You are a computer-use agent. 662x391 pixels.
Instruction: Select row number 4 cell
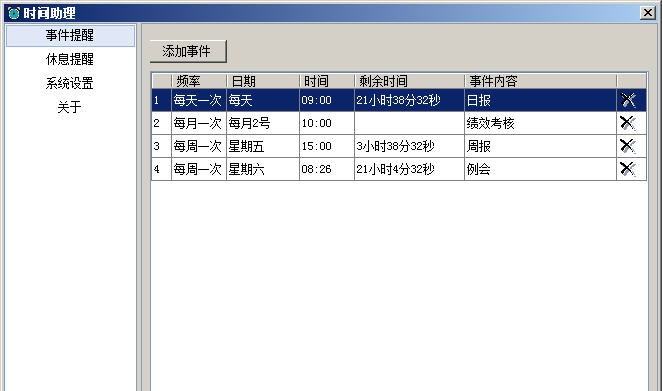click(161, 169)
